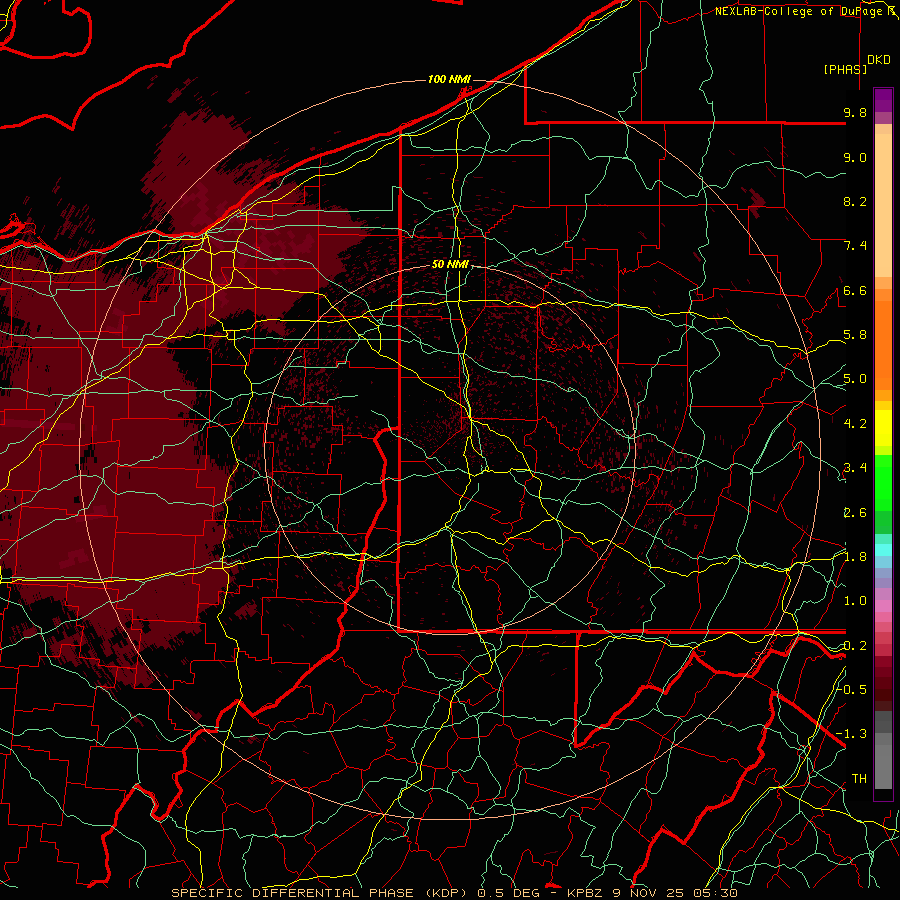
Task: Select the -0.5 scale value
Action: click(x=853, y=689)
